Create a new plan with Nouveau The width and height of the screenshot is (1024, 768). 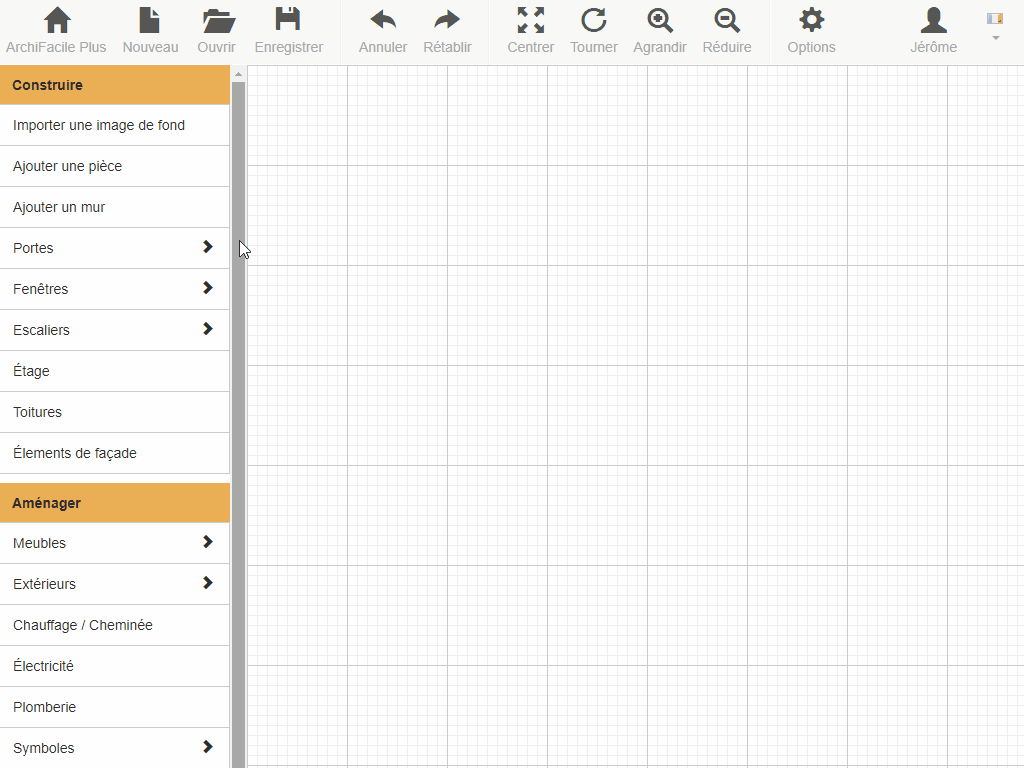(x=150, y=30)
